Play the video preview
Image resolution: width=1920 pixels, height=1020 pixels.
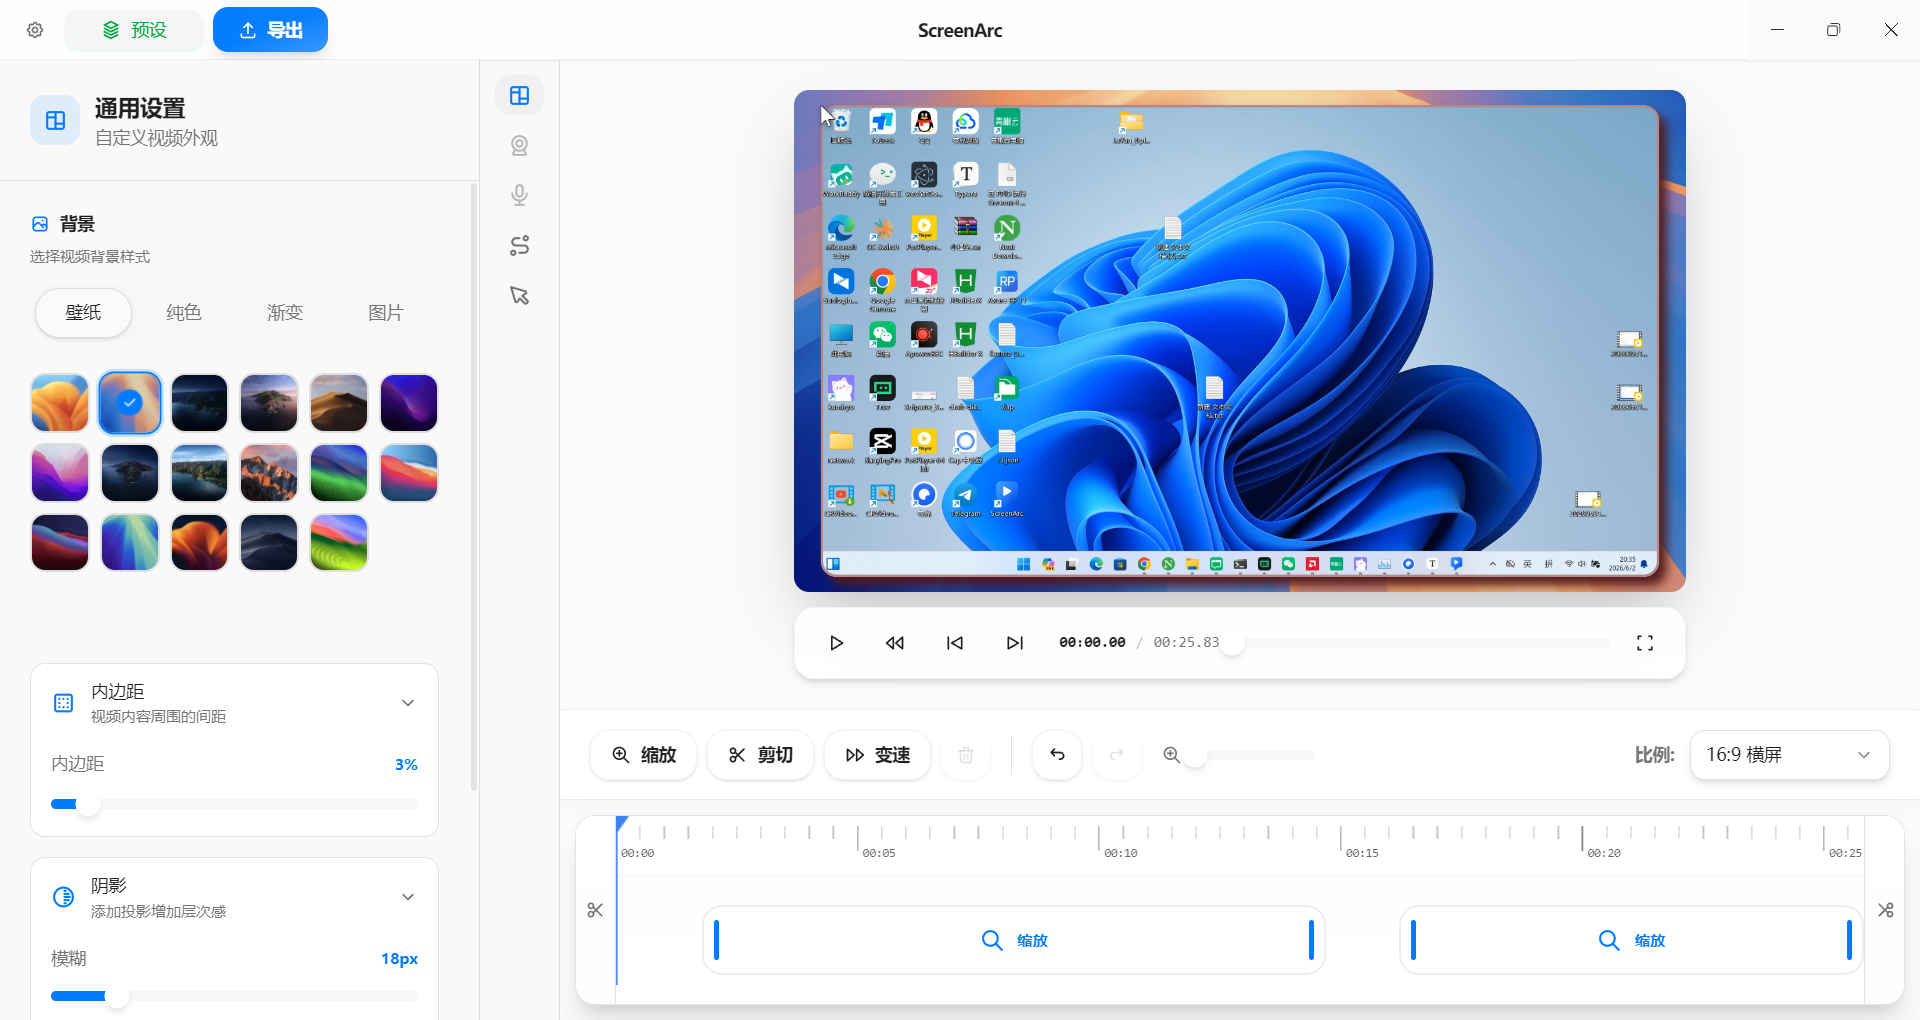click(x=836, y=643)
